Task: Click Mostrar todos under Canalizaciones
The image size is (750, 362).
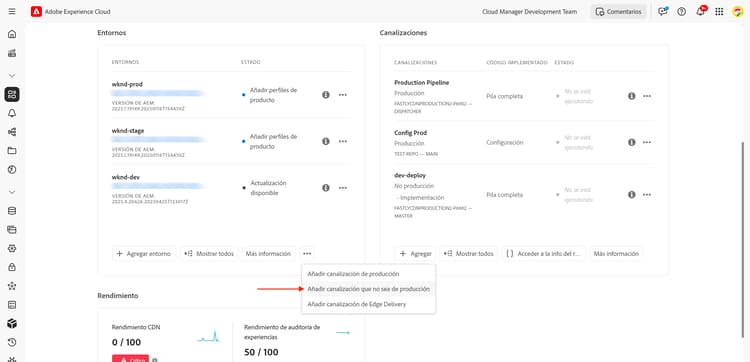Action: 469,253
